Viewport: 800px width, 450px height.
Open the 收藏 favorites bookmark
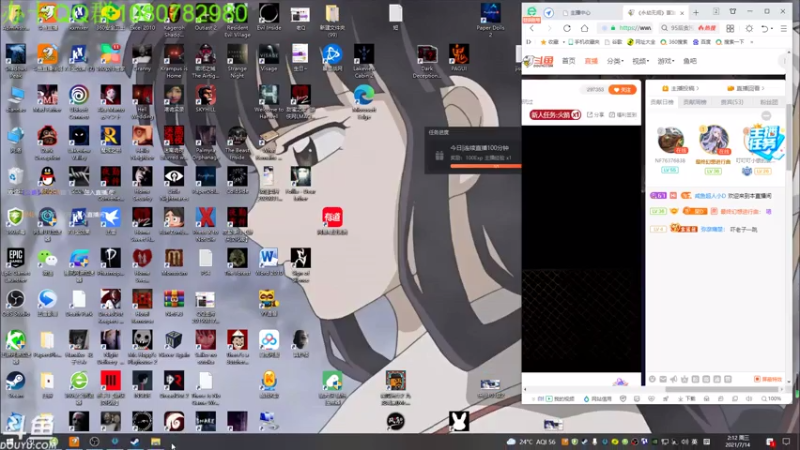point(549,42)
